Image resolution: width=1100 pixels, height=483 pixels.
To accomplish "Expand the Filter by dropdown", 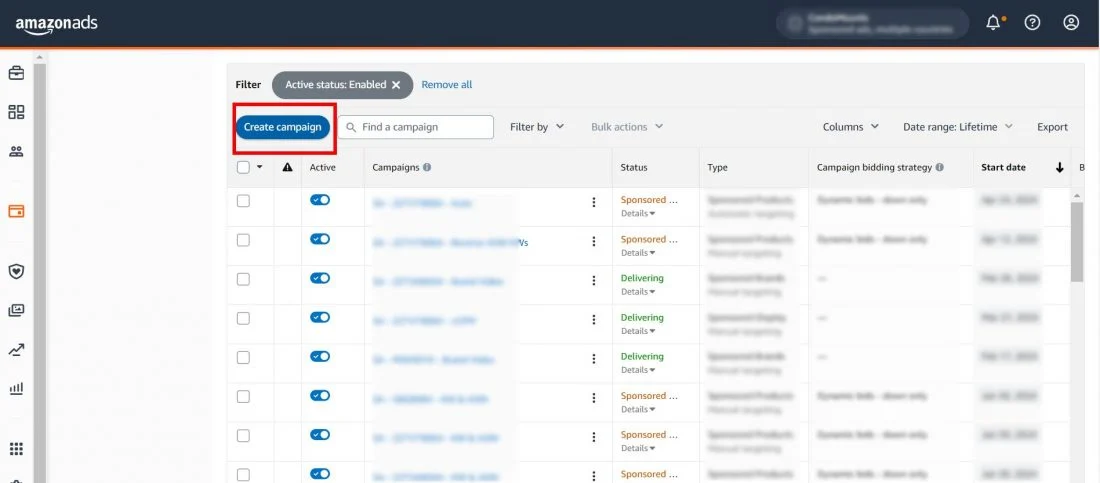I will point(537,127).
